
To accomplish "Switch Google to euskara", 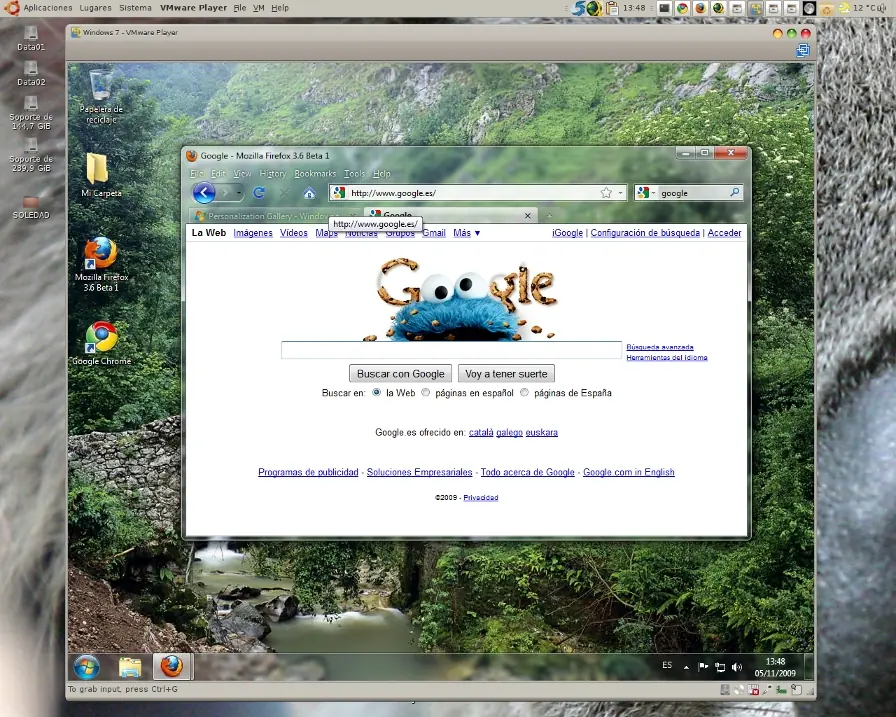I will (542, 432).
